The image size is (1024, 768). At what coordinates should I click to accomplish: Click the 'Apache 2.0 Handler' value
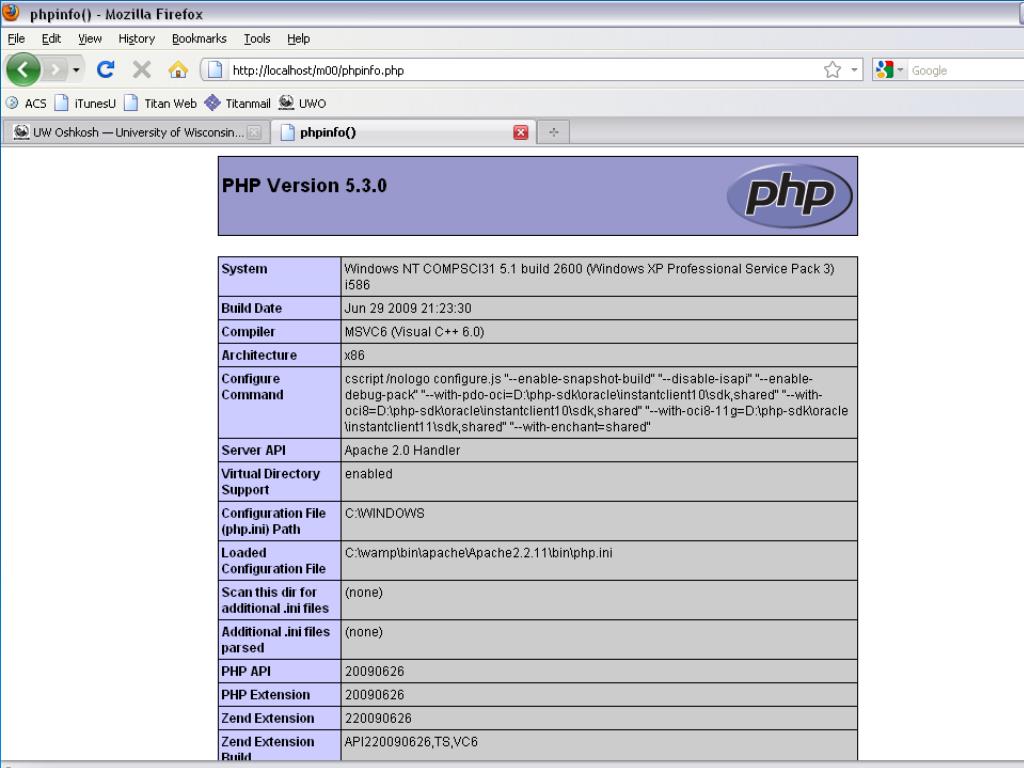[402, 451]
